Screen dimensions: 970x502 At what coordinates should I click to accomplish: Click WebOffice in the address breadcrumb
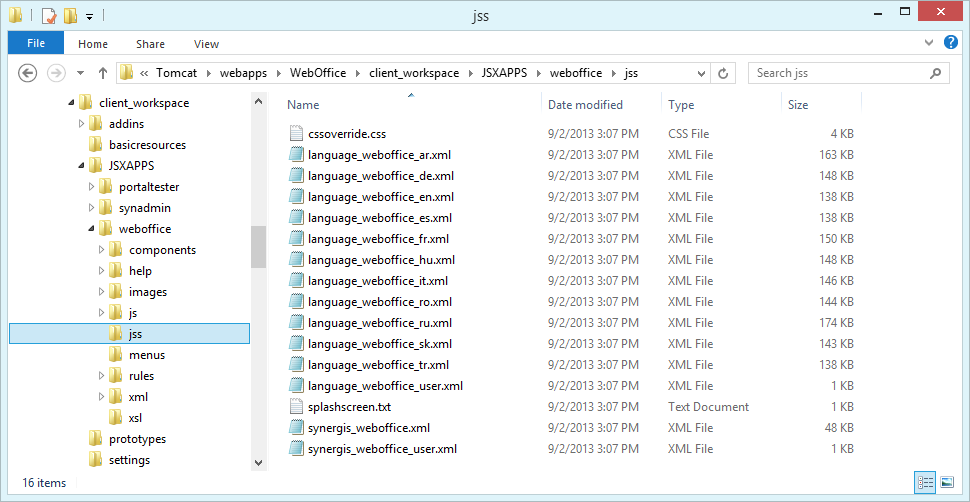click(319, 73)
